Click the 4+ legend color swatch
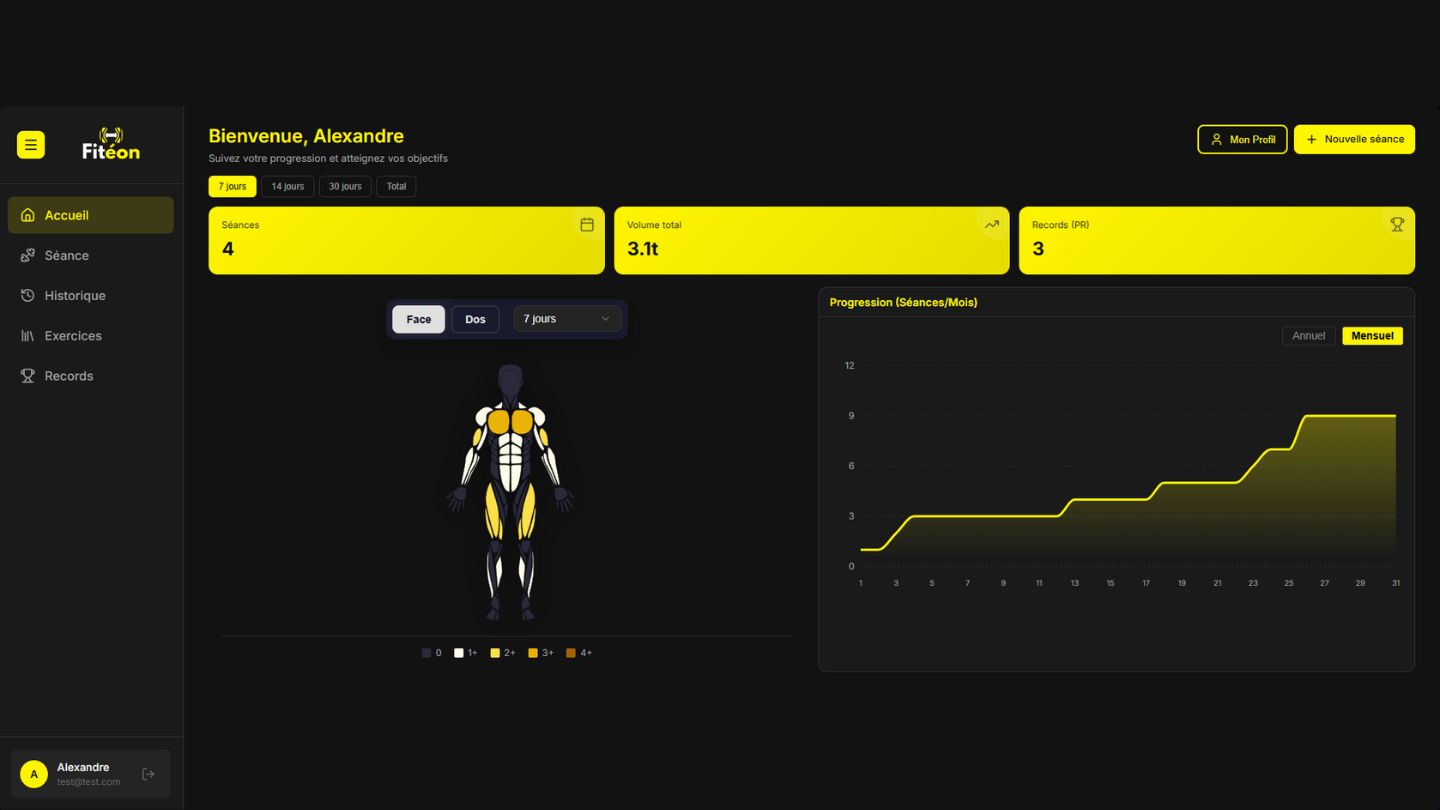The height and width of the screenshot is (810, 1440). 571,653
